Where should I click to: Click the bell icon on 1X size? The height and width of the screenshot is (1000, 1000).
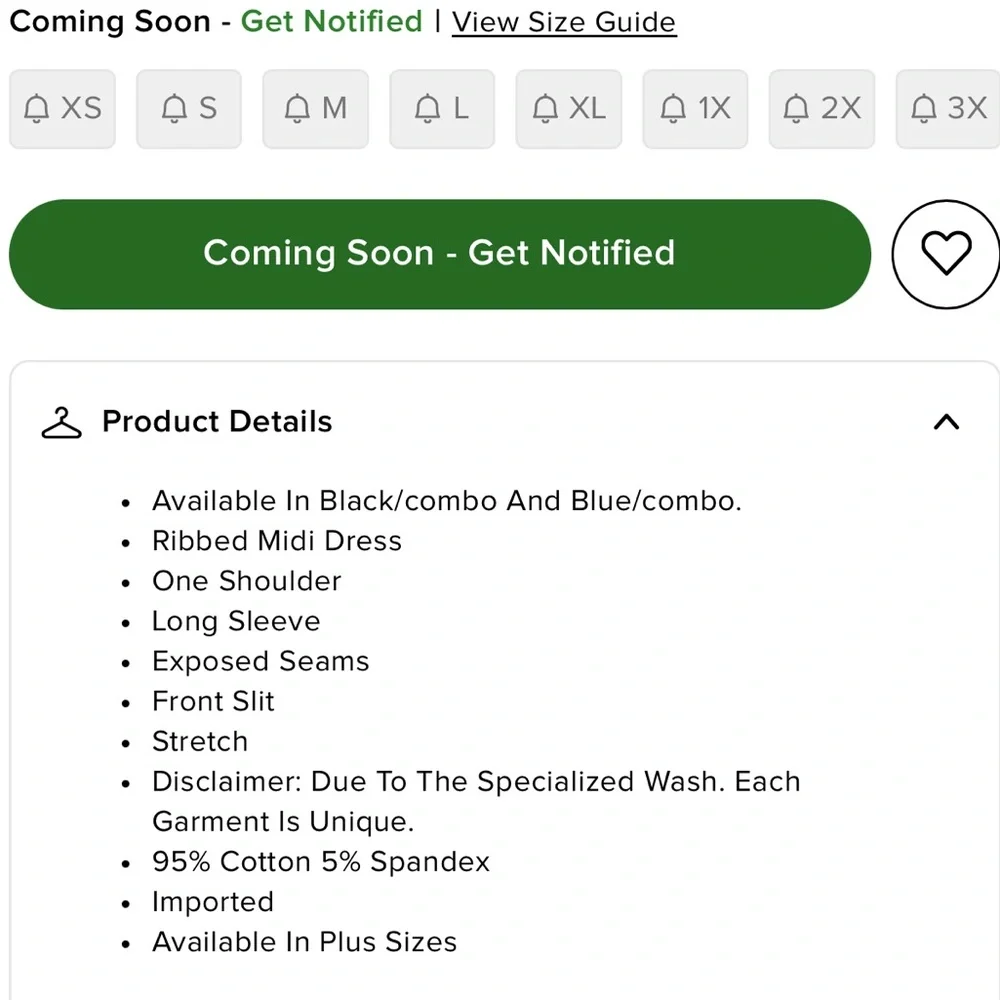[x=673, y=108]
